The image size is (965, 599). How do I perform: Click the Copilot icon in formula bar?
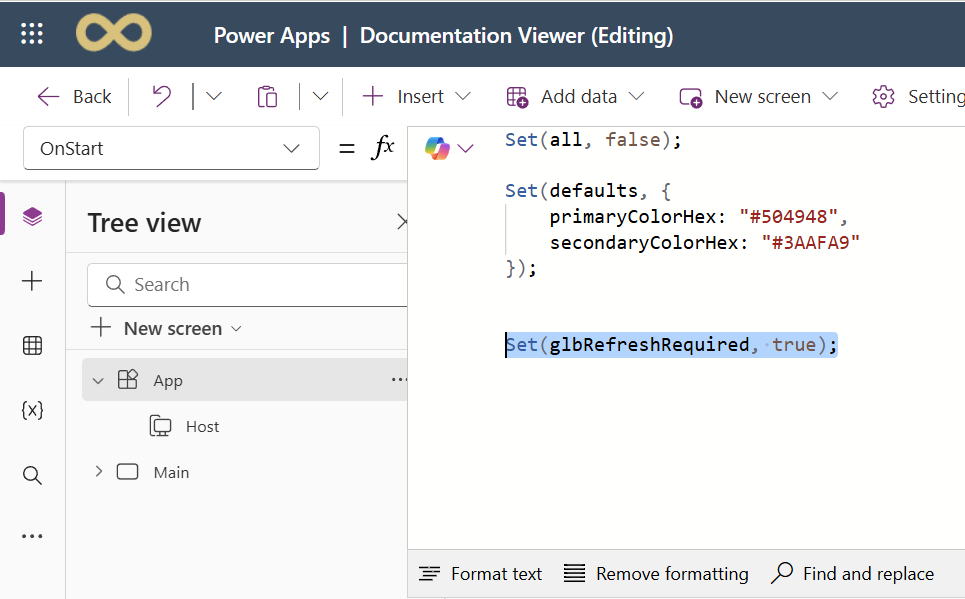[x=437, y=148]
